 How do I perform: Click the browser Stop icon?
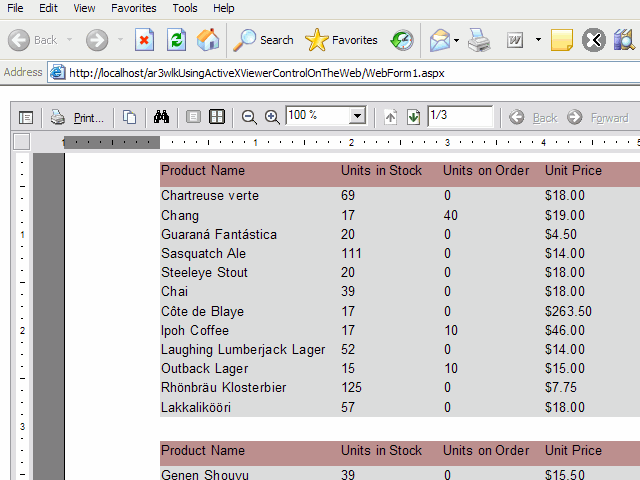pyautogui.click(x=144, y=40)
